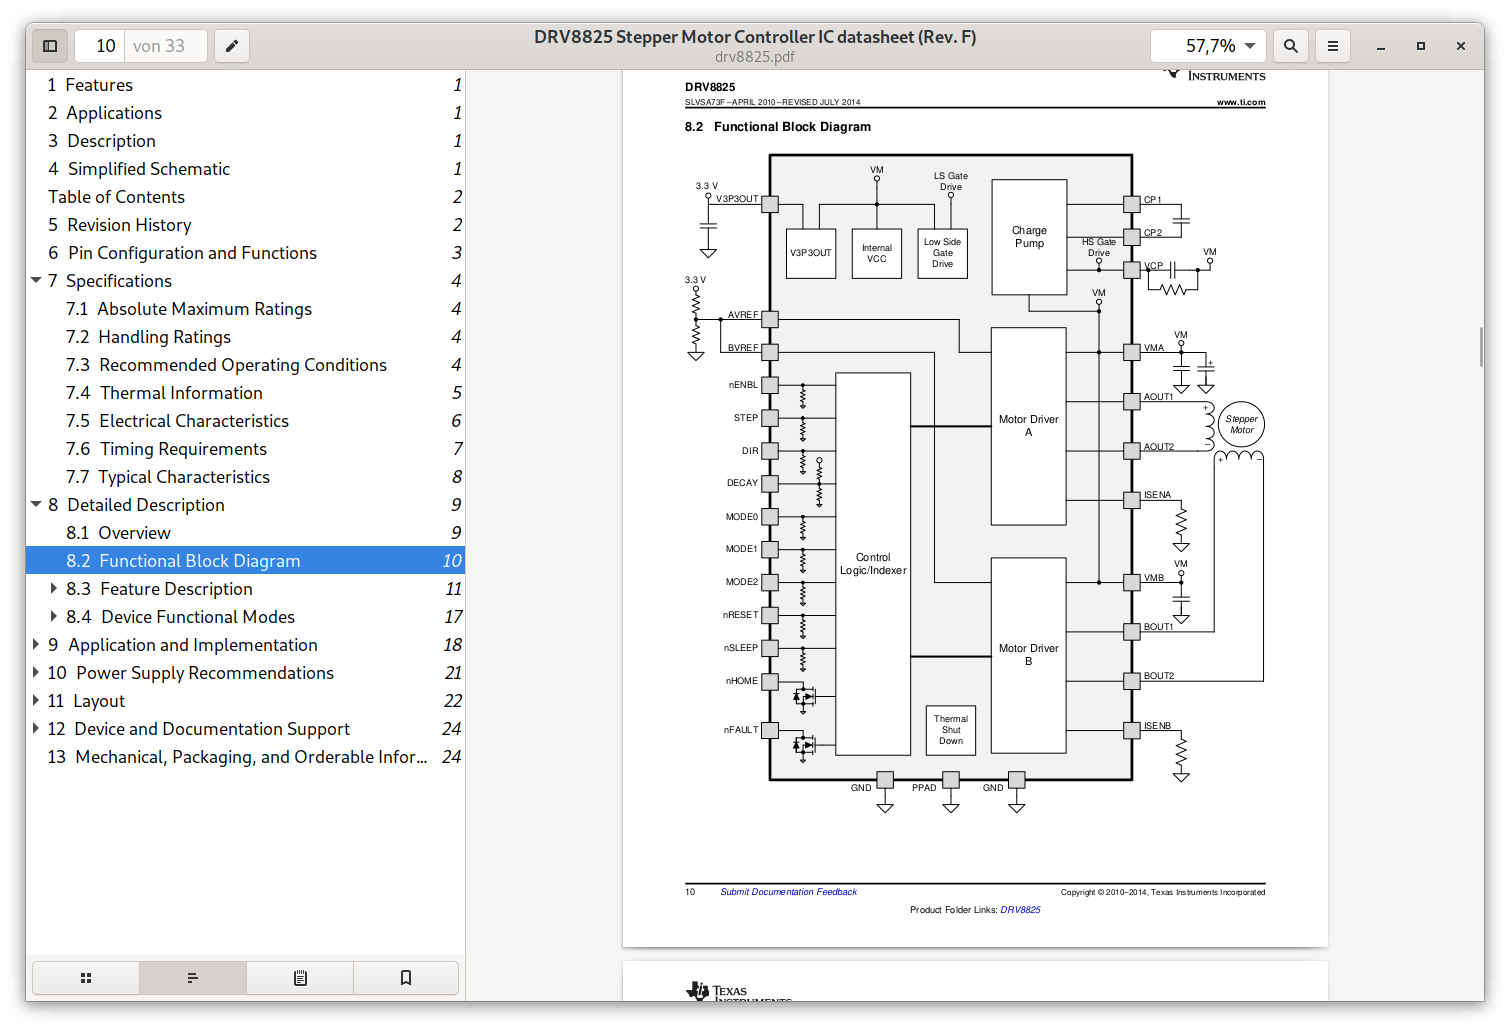Click the Thermal Shut Down block
Screen dimensions: 1510x1030
[951, 730]
